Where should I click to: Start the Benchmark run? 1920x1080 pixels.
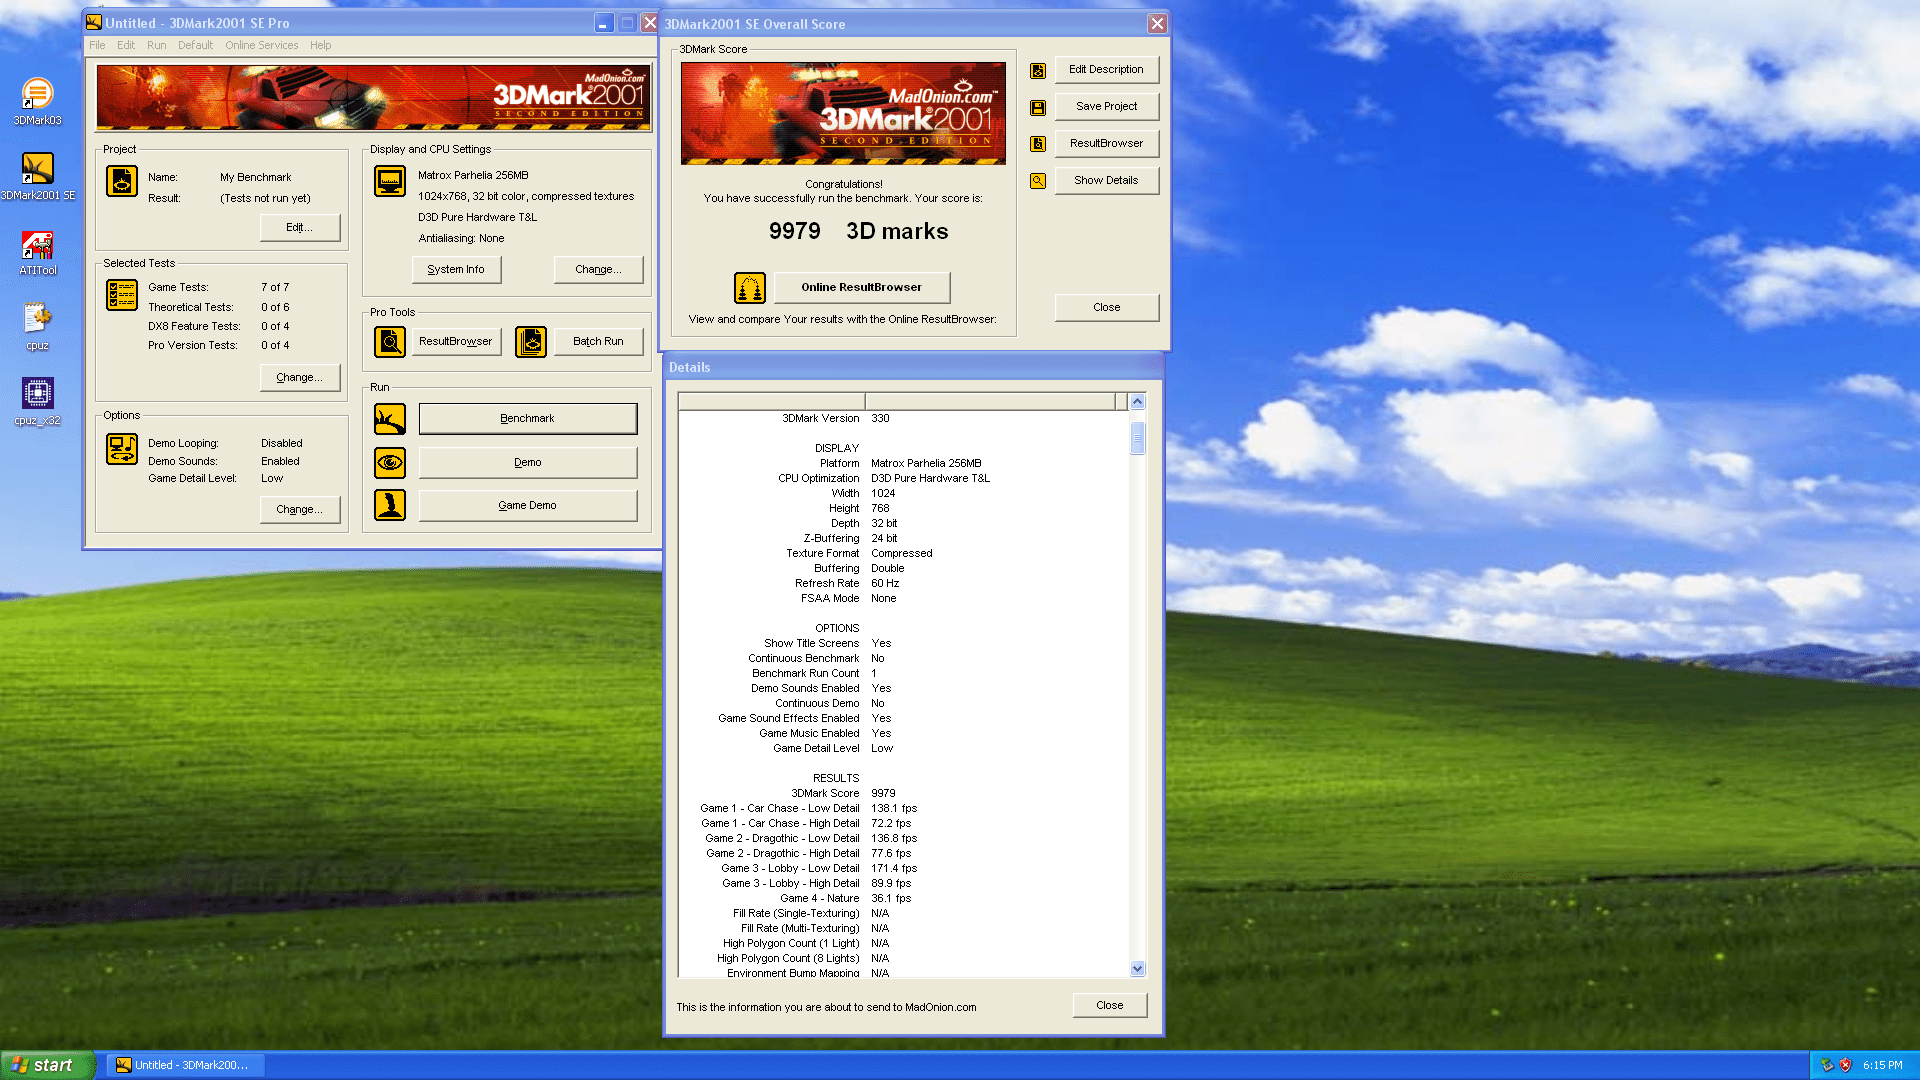tap(528, 418)
